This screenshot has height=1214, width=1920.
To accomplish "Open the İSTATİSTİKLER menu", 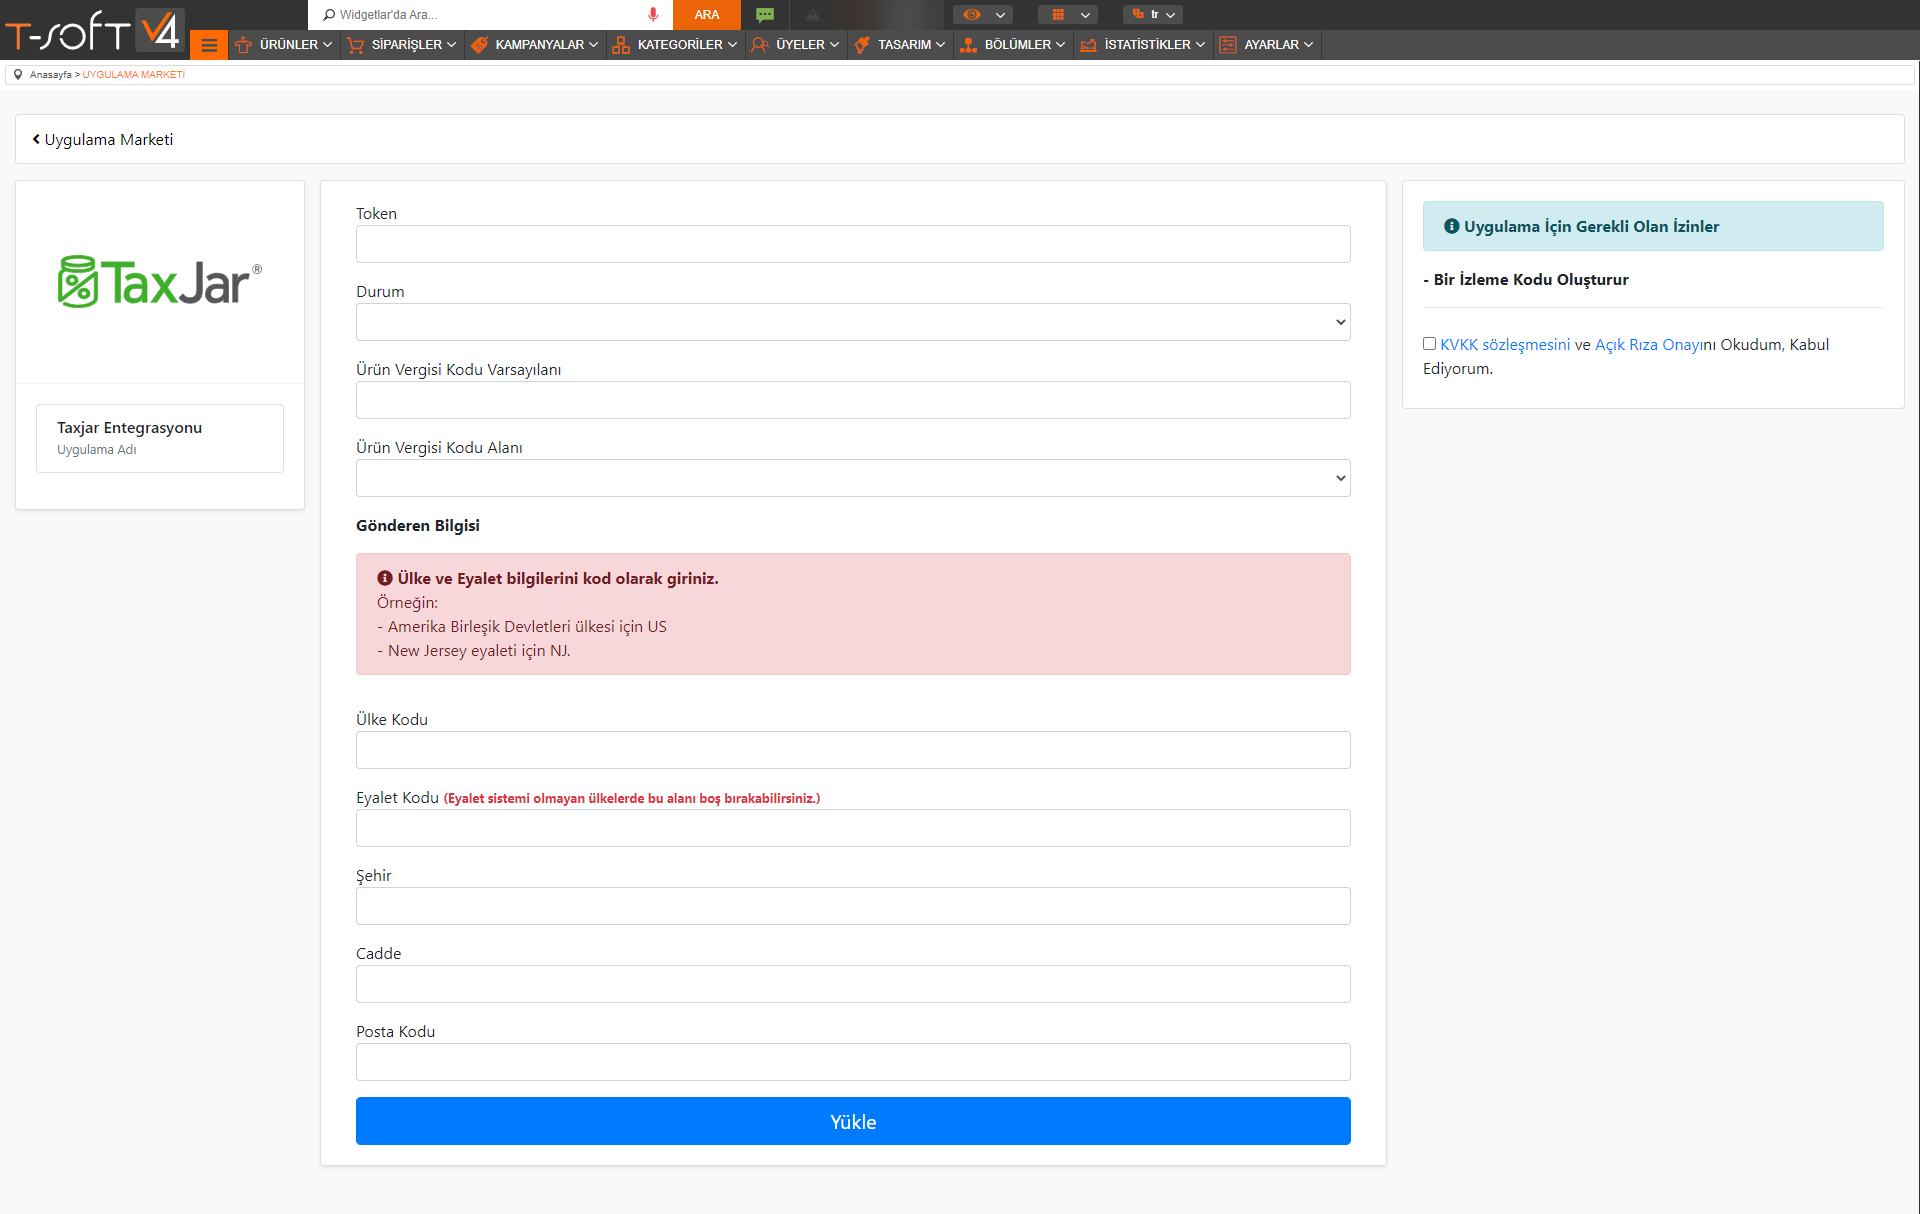I will [x=1143, y=45].
